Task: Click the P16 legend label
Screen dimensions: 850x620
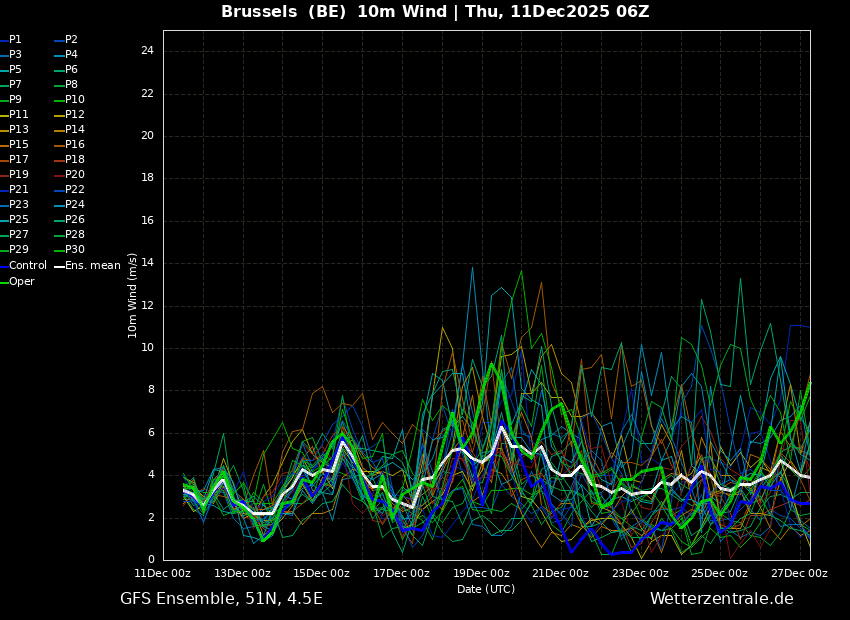Action: pyautogui.click(x=75, y=145)
